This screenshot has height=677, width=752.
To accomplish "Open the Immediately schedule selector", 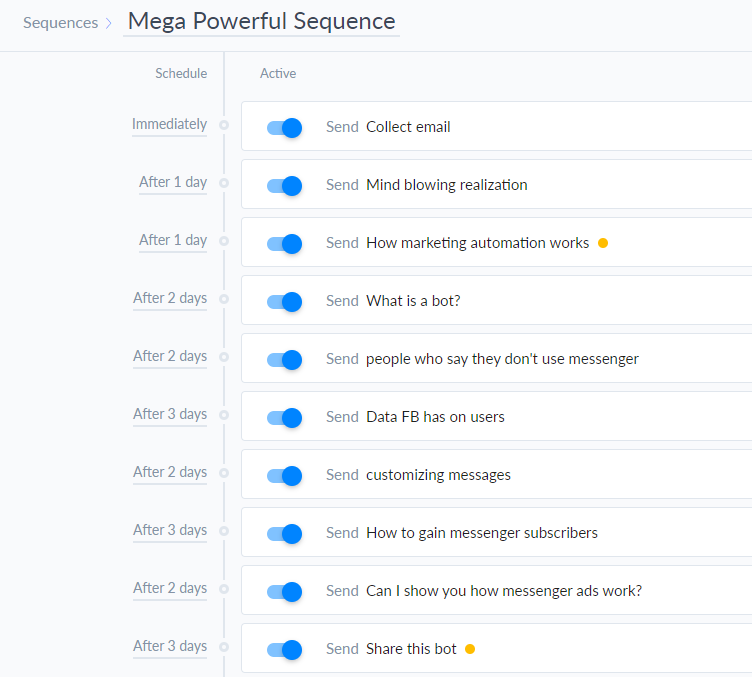I will [x=169, y=125].
